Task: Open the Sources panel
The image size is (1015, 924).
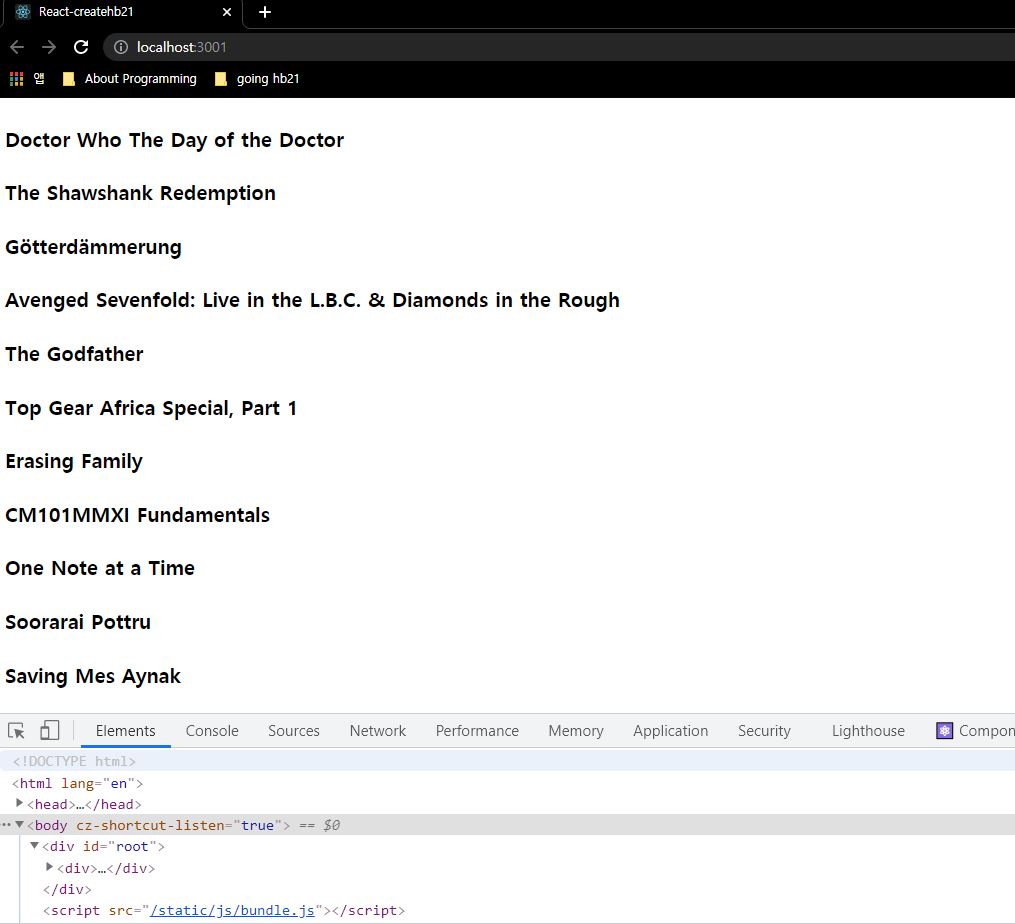Action: pos(294,731)
